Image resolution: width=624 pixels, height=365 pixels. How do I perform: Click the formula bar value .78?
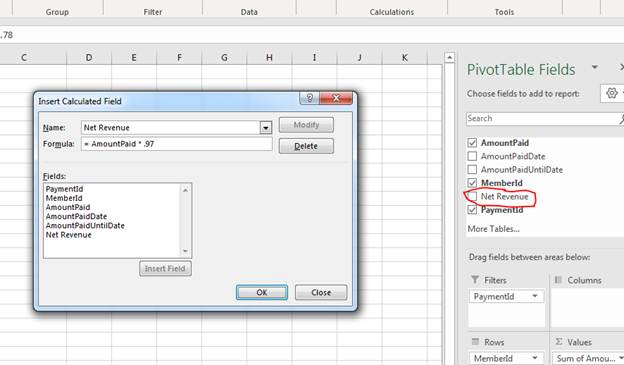tap(7, 35)
